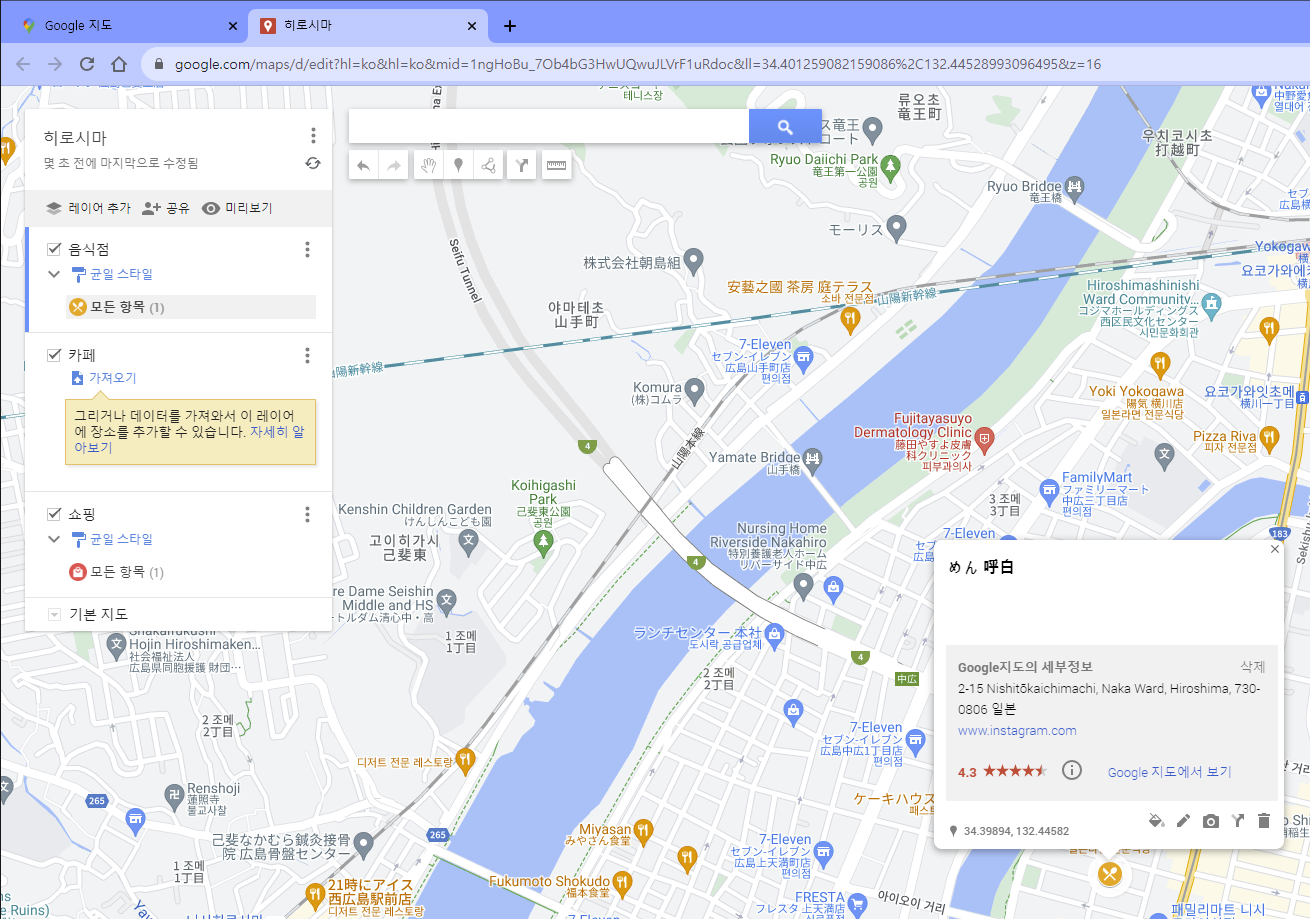
Task: Click the Ryuo Daiichi Park marker
Action: pos(890,165)
